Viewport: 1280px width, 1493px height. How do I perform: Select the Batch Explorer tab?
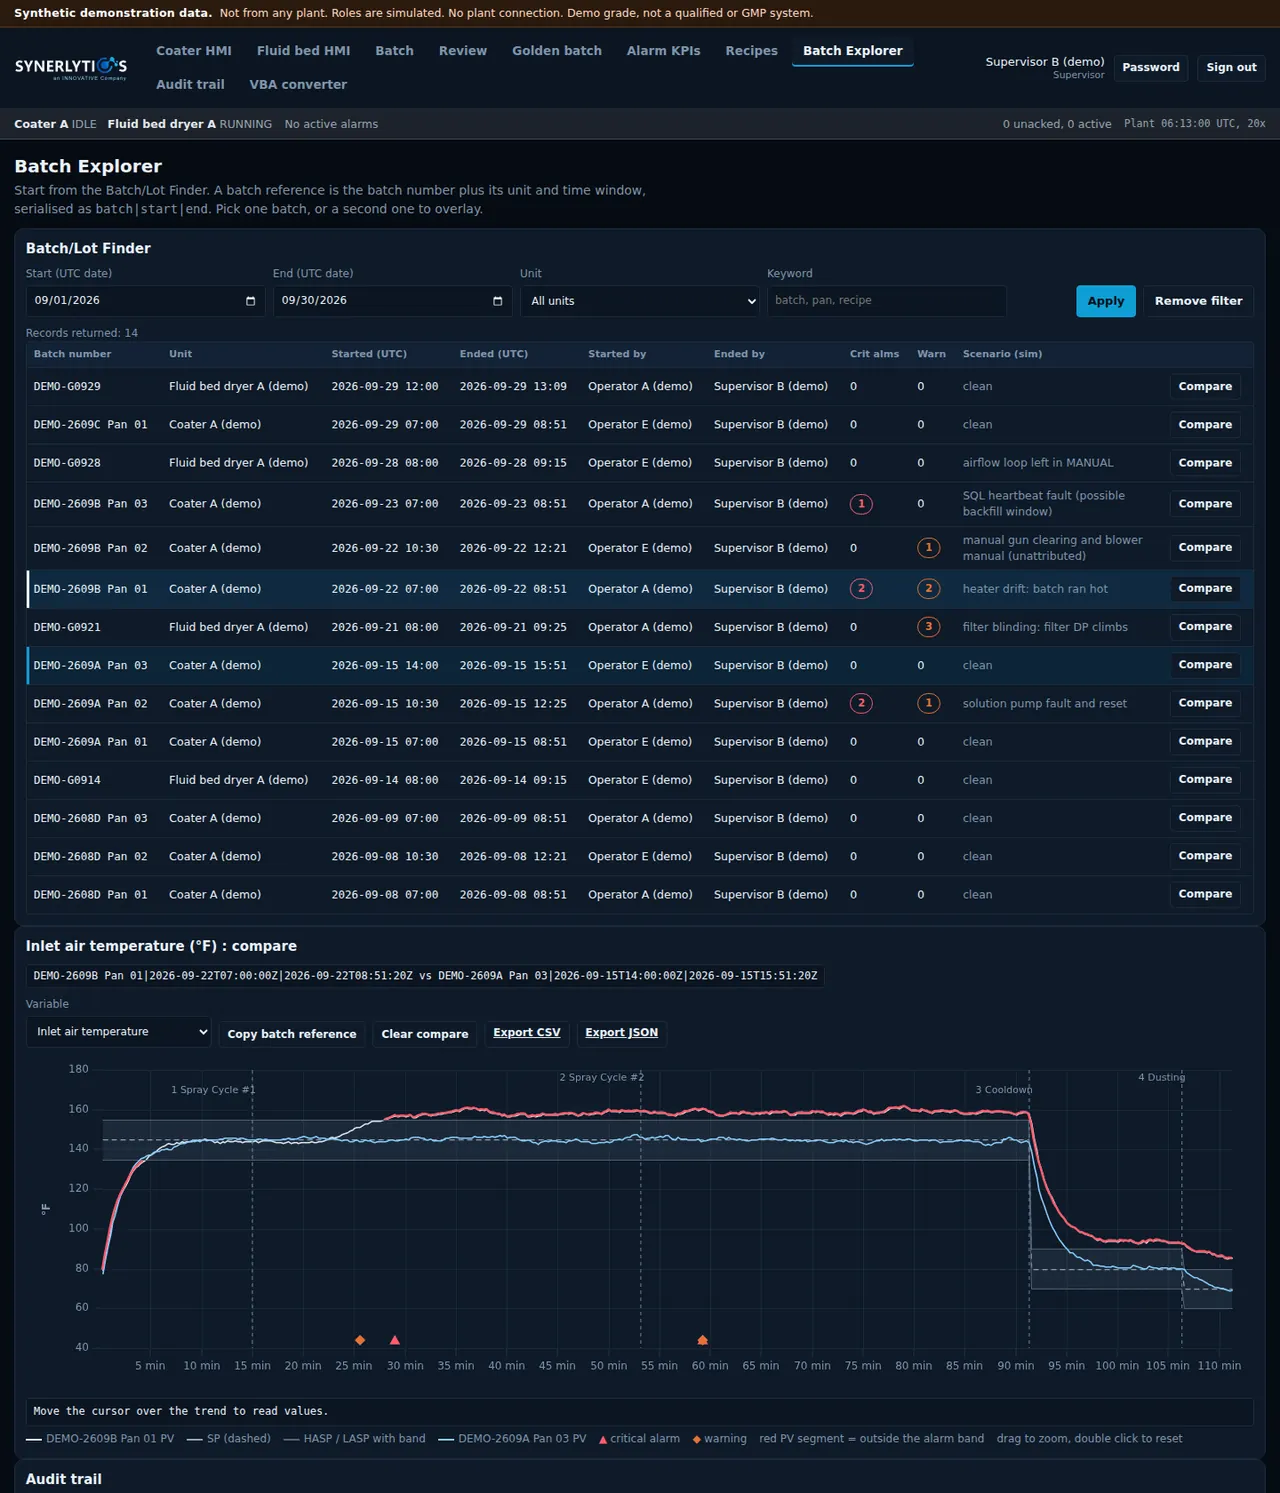(x=853, y=51)
